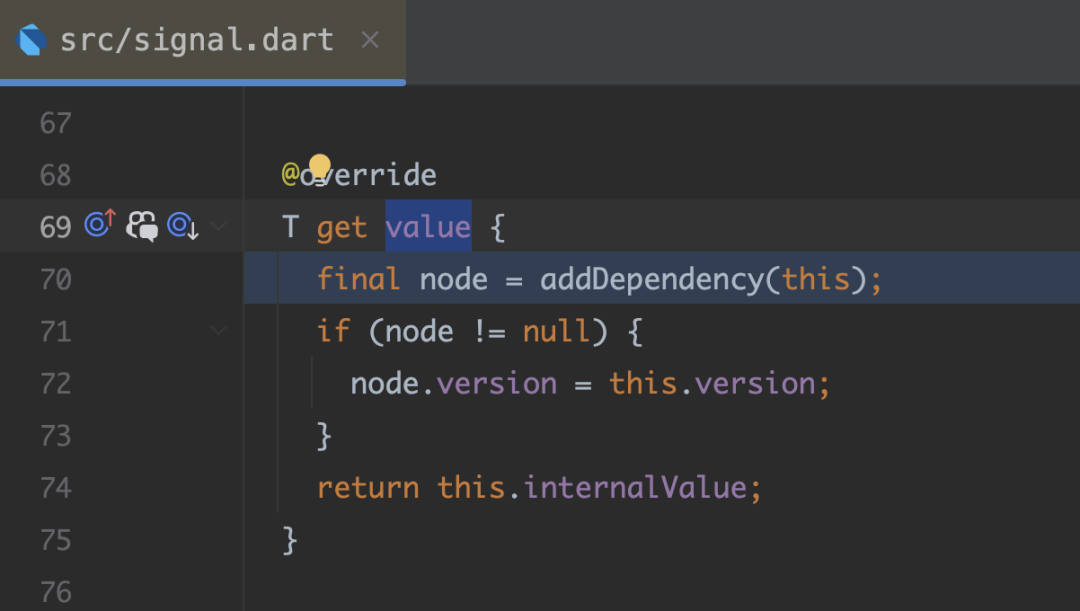Image resolution: width=1080 pixels, height=611 pixels.
Task: Click the overrides up-arrow gutter icon
Action: point(100,225)
